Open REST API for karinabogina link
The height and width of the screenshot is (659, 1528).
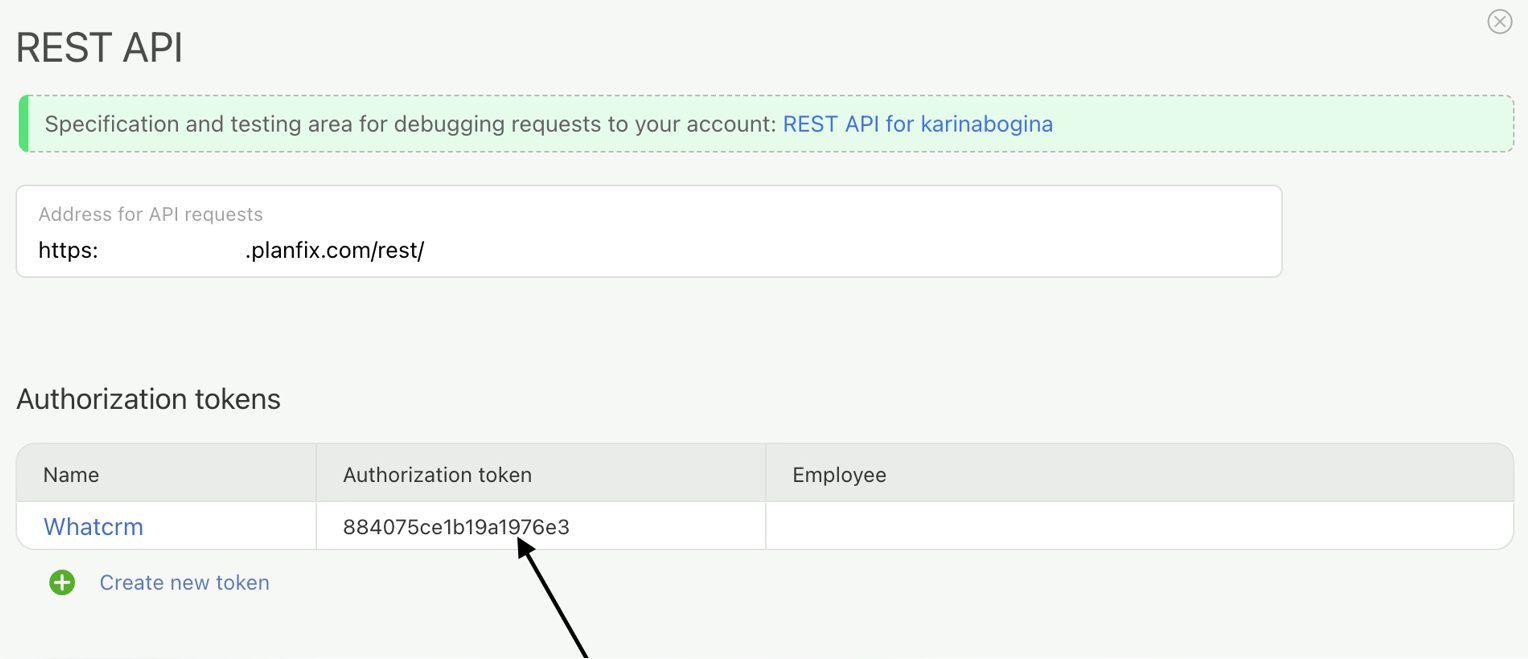(x=917, y=124)
